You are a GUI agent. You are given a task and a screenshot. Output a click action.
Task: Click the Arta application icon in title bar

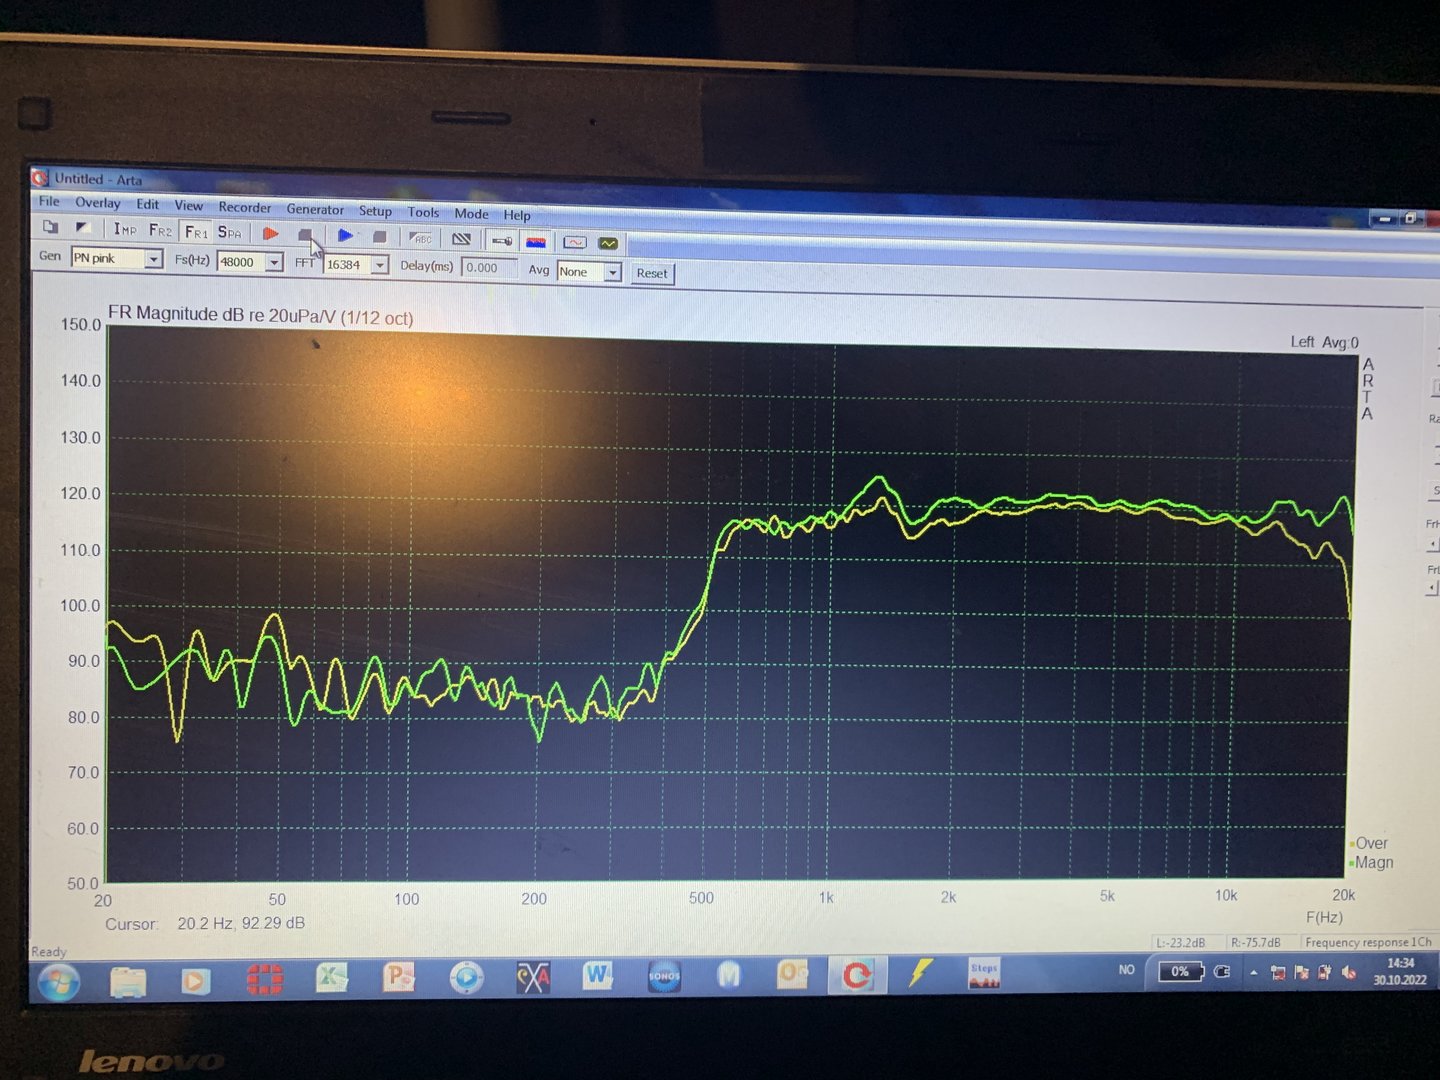click(x=40, y=178)
